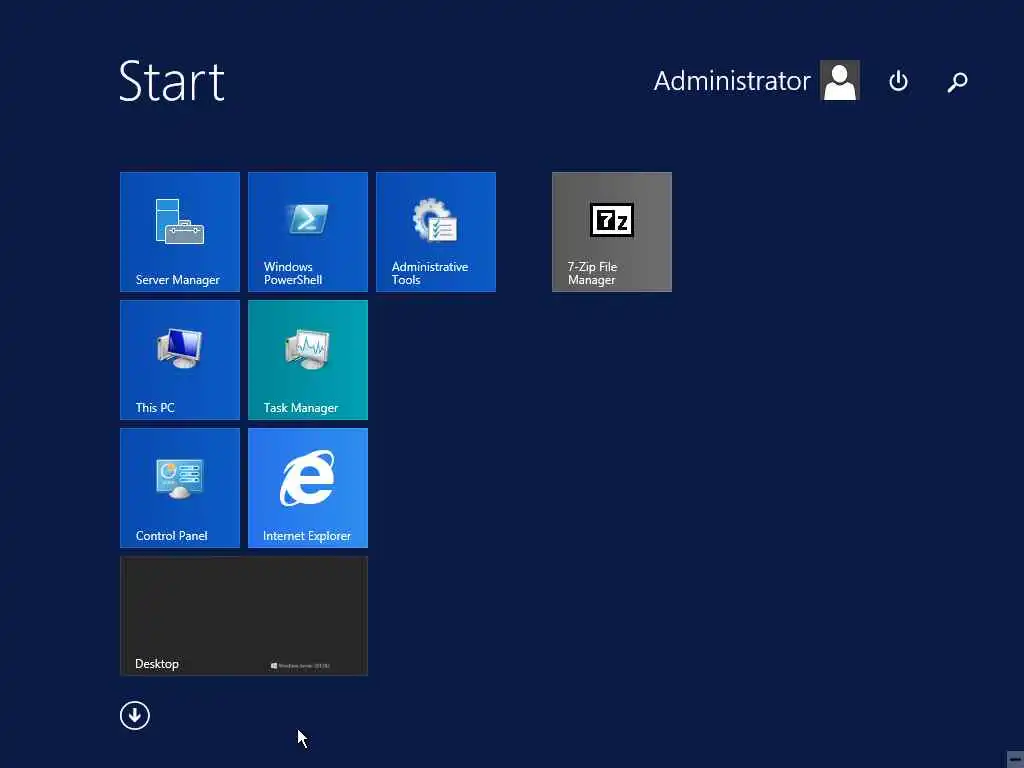Open the Control Panel tile
1024x768 pixels.
(x=180, y=488)
